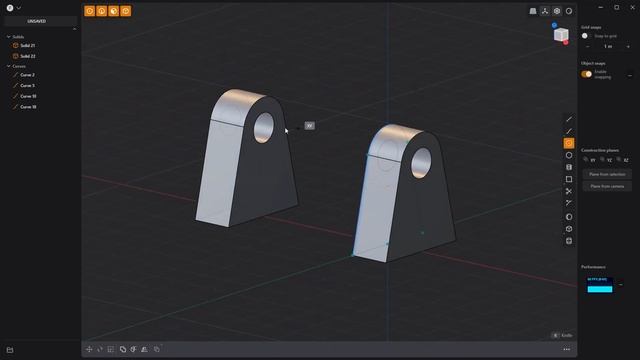Collapse the outliner panel chevron
This screenshot has width=640, height=360.
(x=74, y=29)
